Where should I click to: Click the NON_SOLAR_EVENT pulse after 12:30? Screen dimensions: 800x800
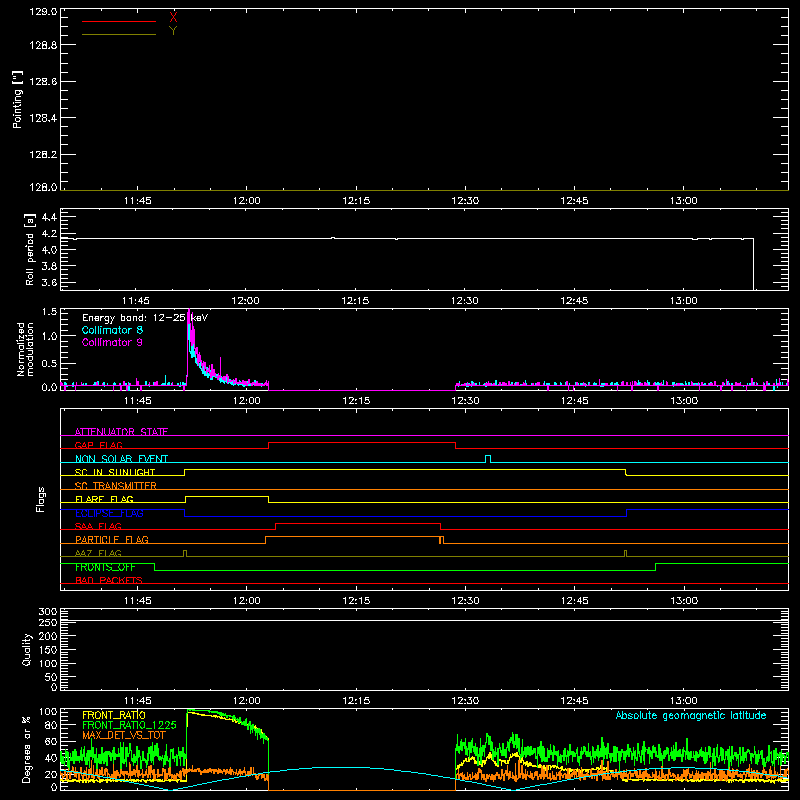[x=488, y=459]
